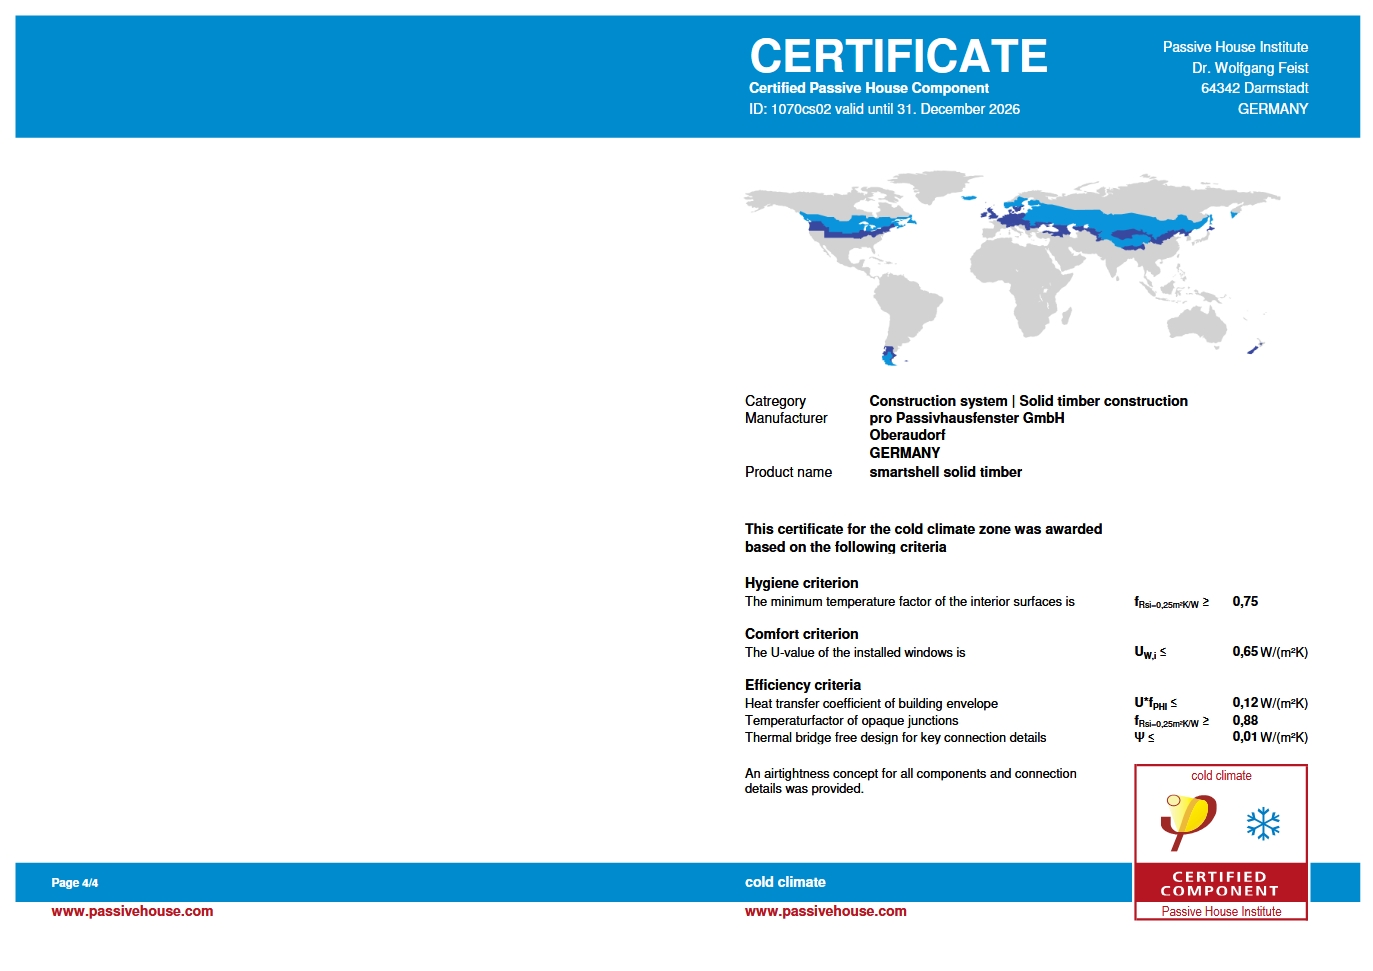Click the red CERTIFIED COMPONENT banner
The image size is (1373, 971).
[1220, 883]
